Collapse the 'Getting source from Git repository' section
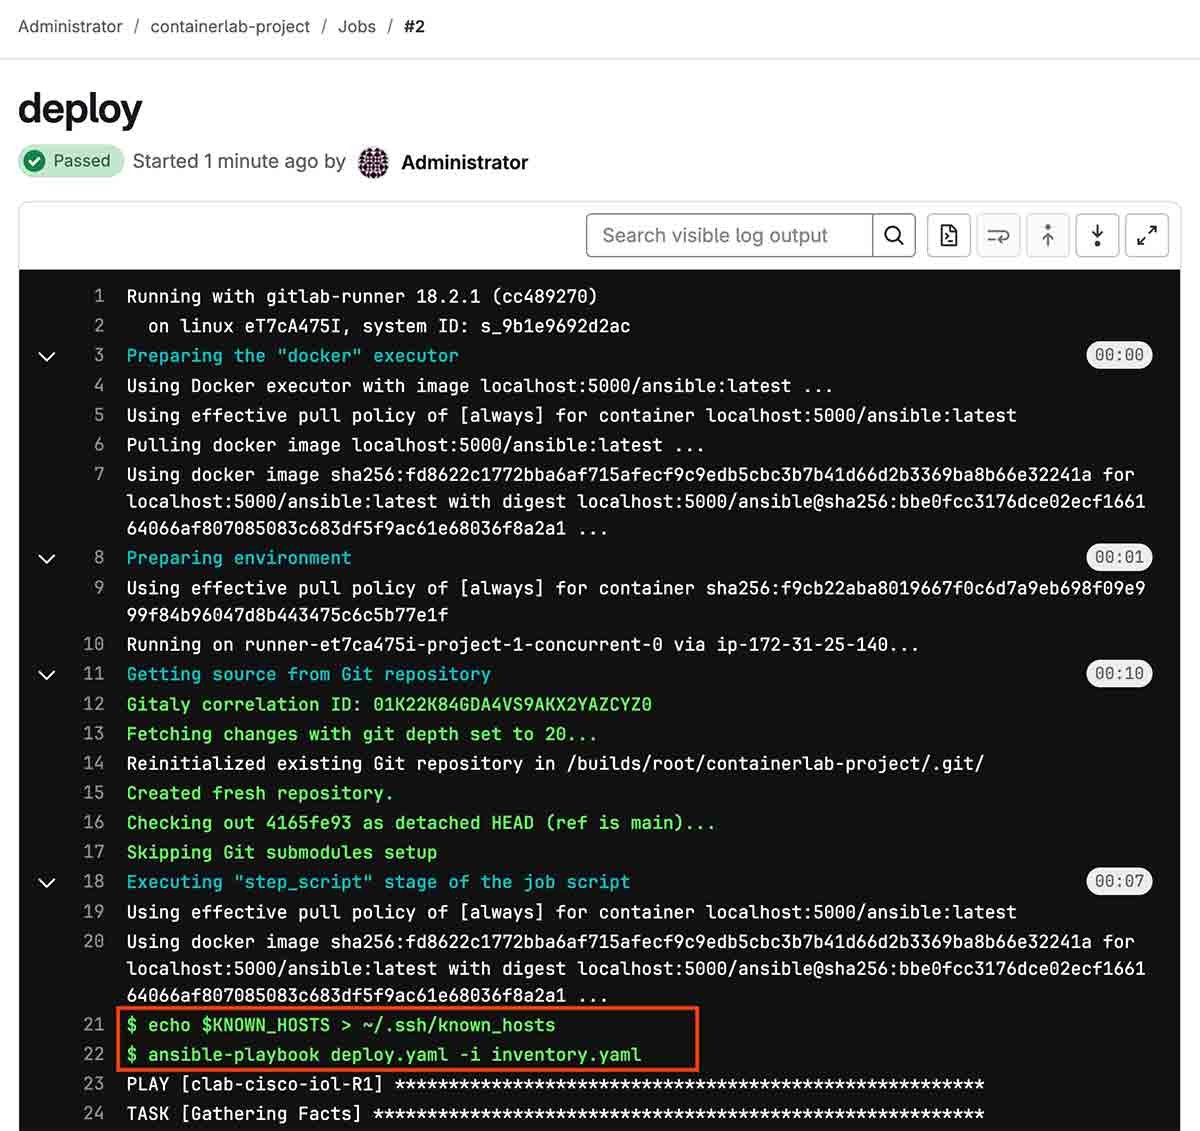Image resolution: width=1200 pixels, height=1131 pixels. [x=46, y=675]
